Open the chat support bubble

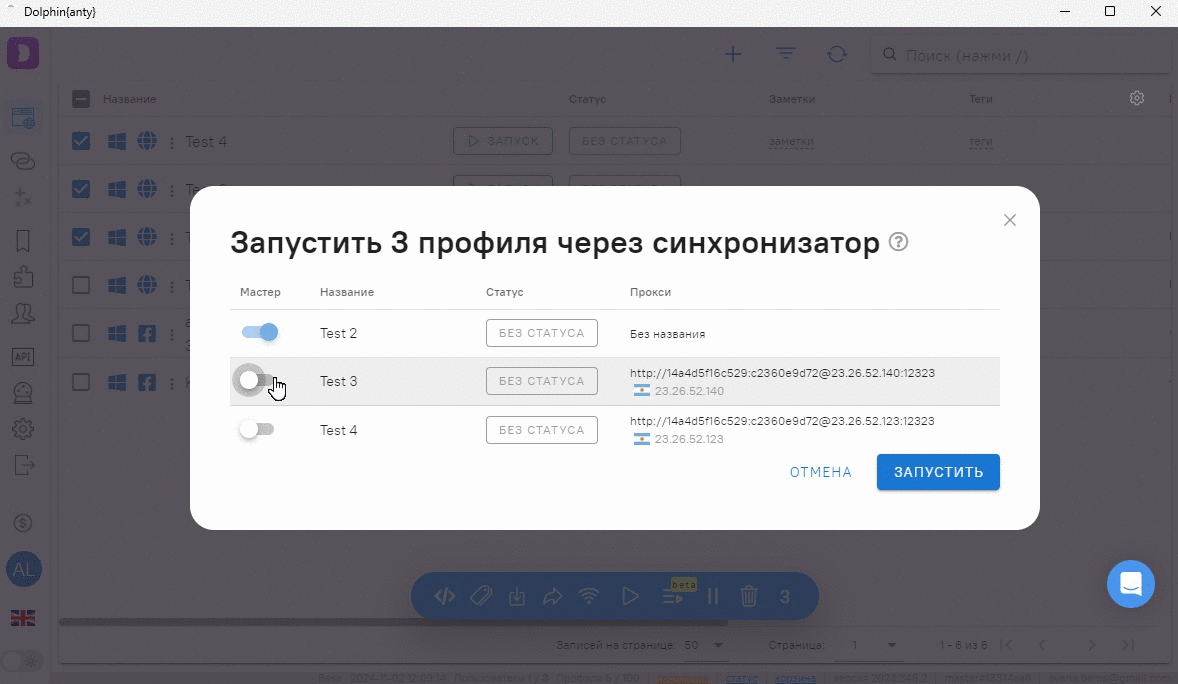click(x=1131, y=584)
